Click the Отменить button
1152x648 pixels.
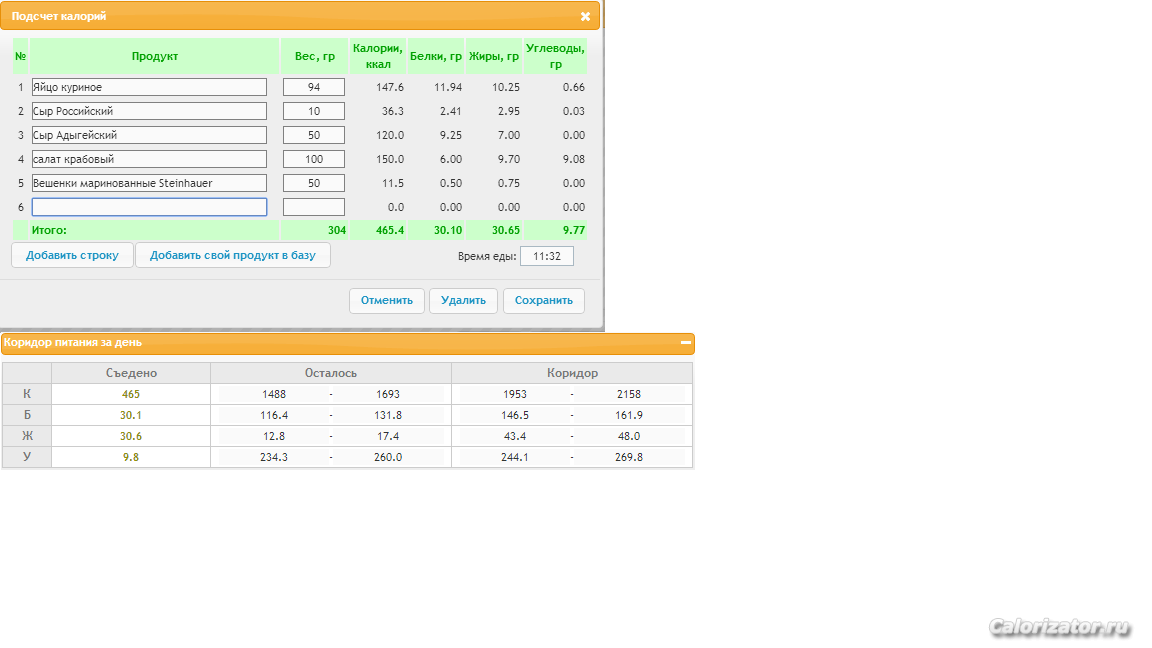(x=386, y=300)
